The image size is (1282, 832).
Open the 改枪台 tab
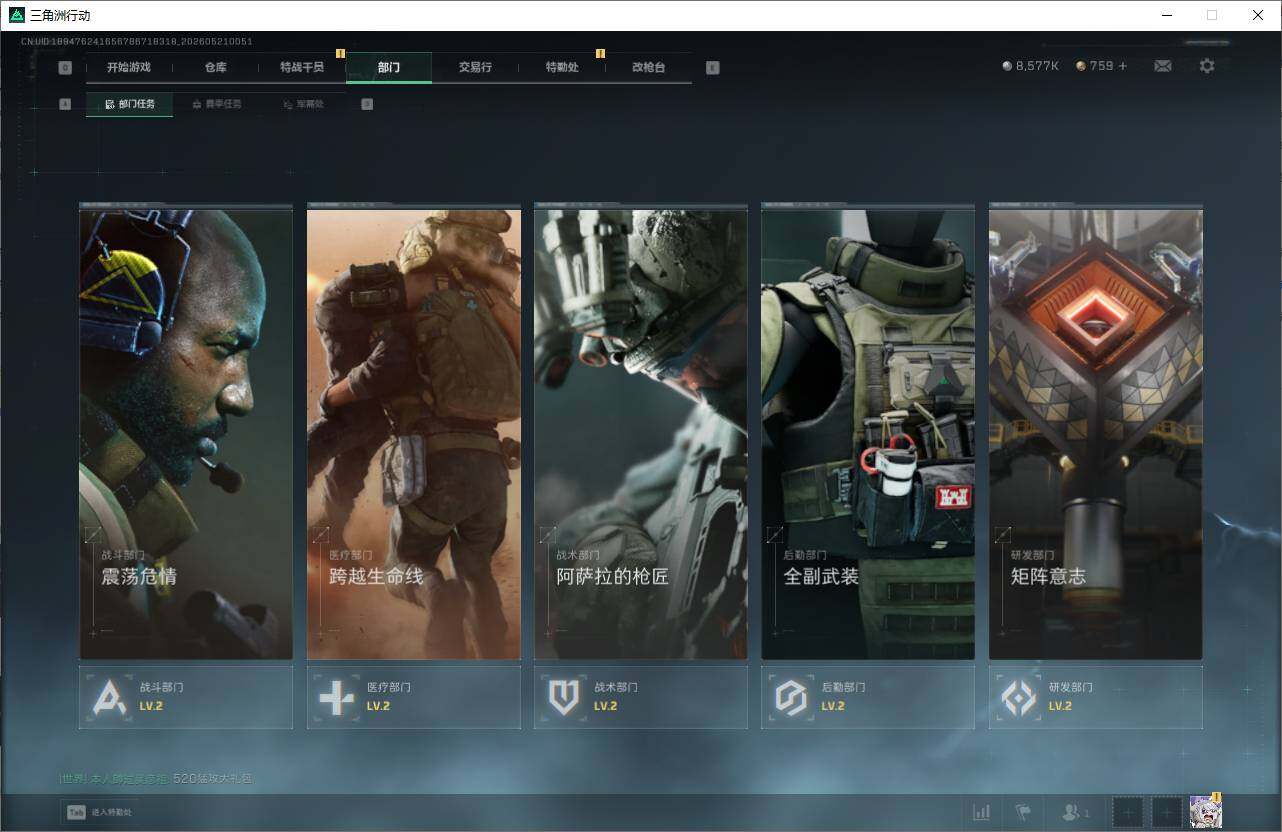click(648, 68)
